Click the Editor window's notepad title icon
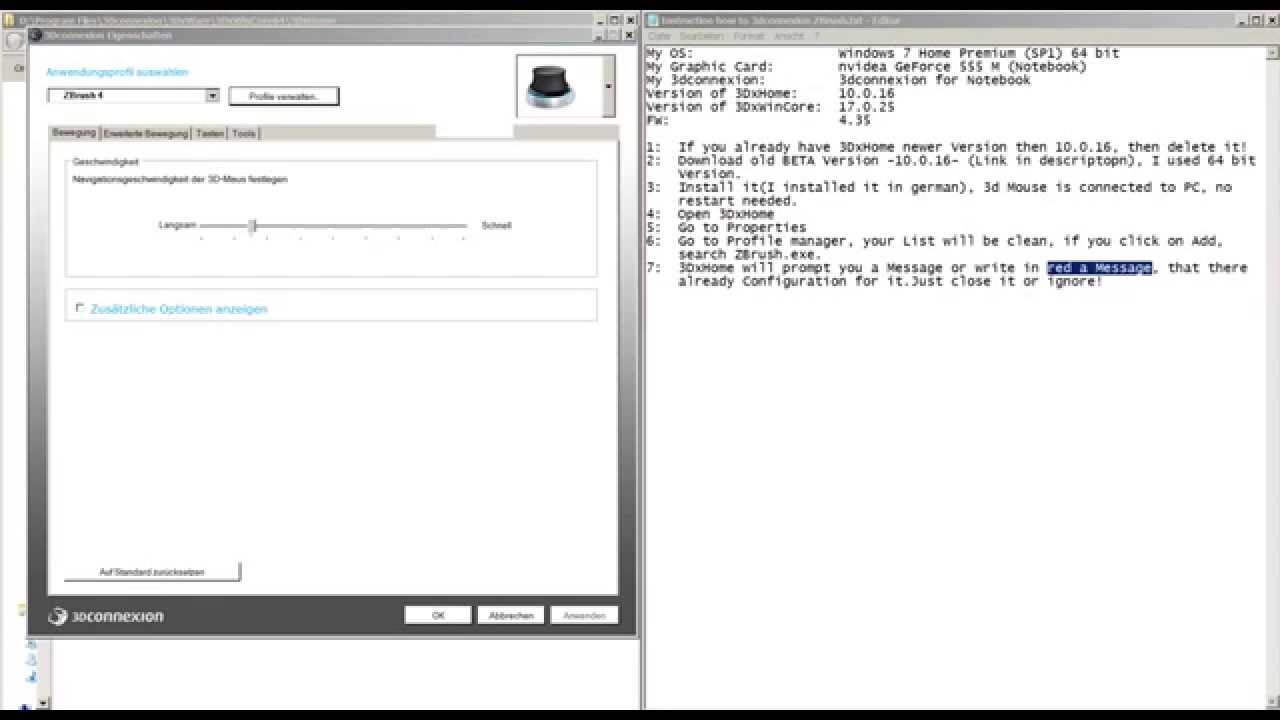Screen dimensions: 1280x720 (x=652, y=20)
